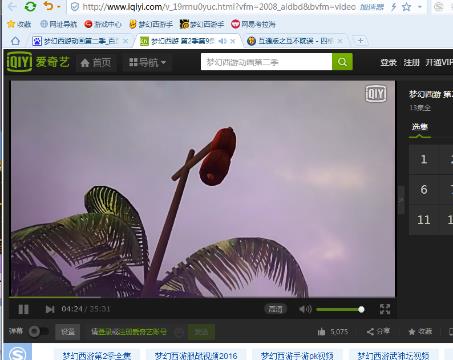Click the video title in sidebar

click(x=431, y=94)
